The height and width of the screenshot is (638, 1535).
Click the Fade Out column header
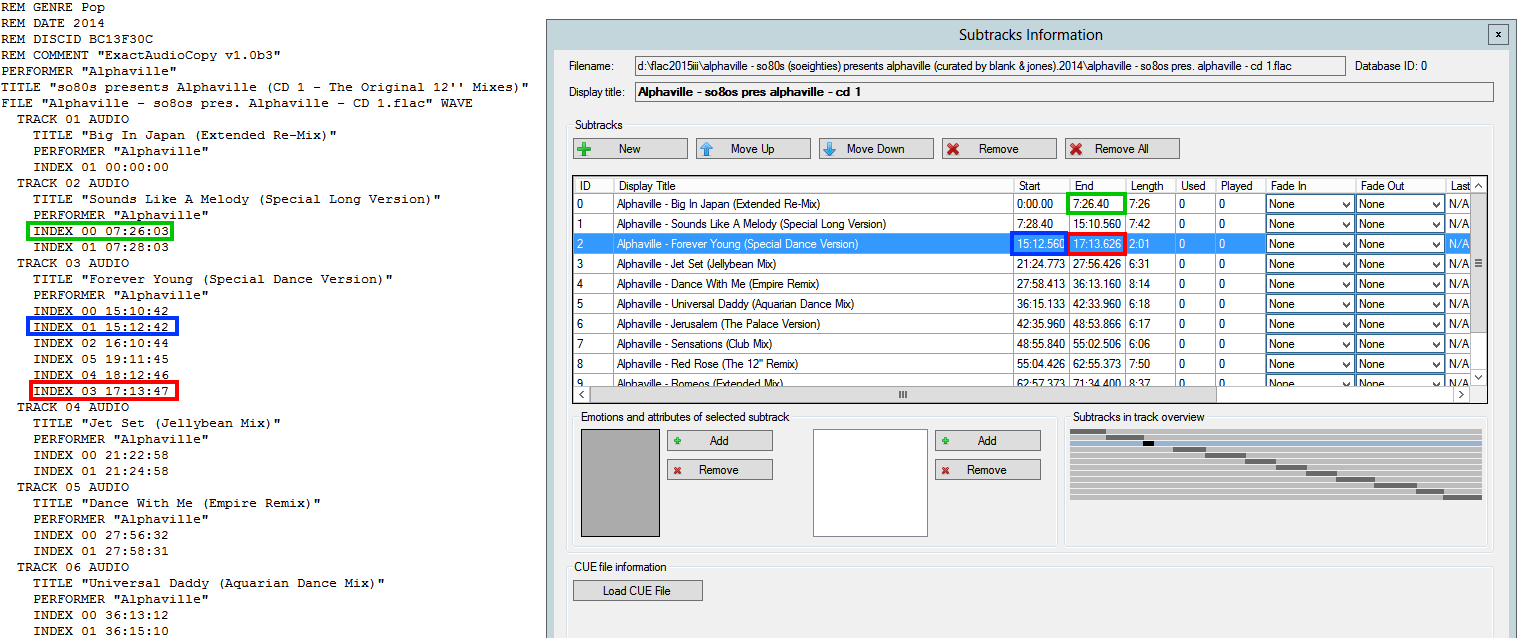point(1400,186)
